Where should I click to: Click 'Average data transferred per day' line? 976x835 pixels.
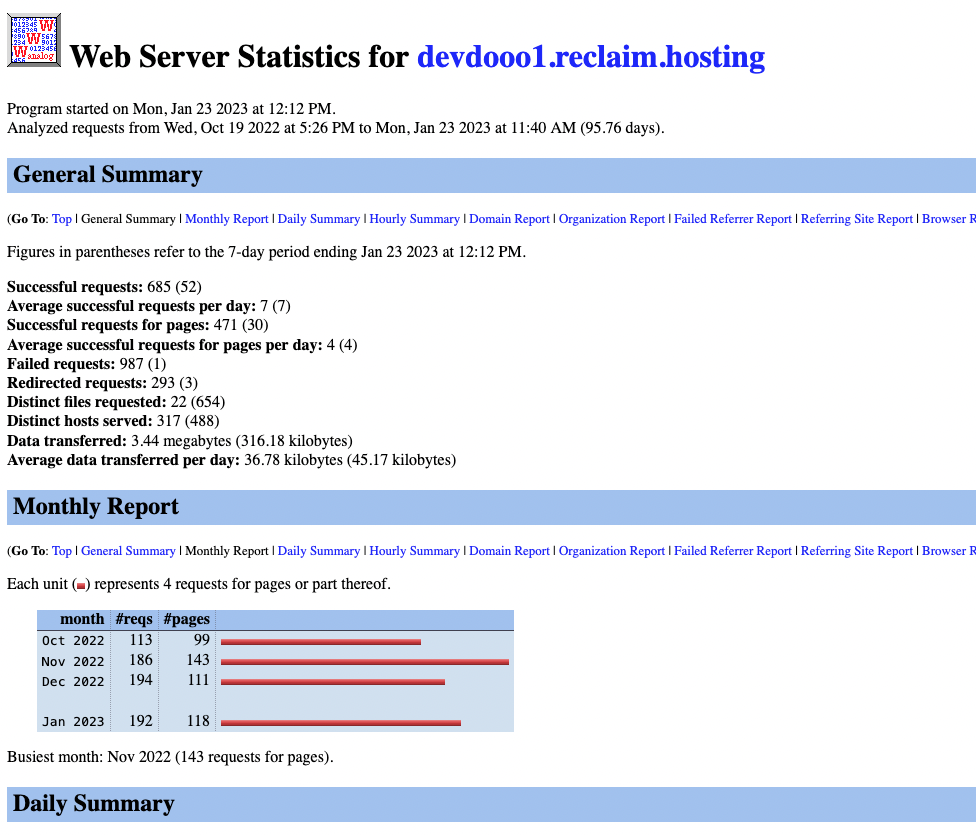[232, 460]
